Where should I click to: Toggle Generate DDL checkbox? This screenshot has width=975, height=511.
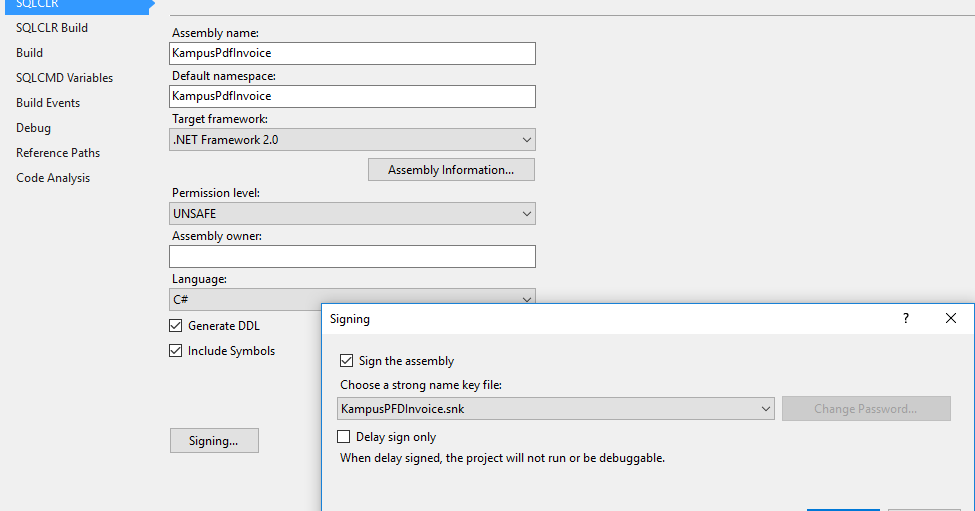pos(176,325)
